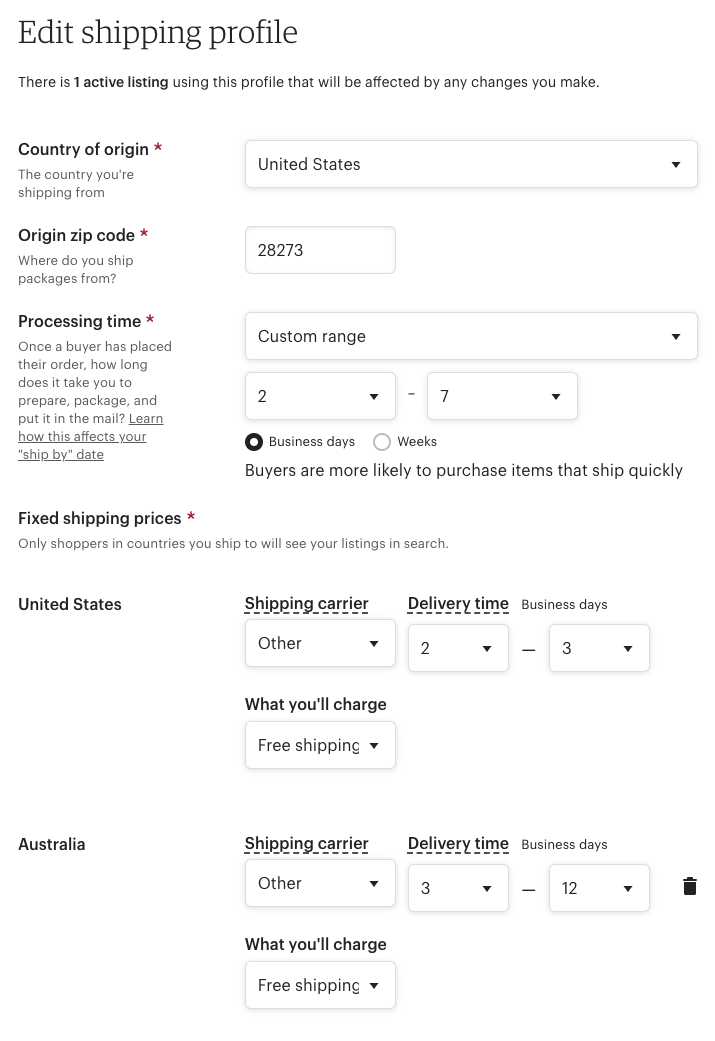Change Australia minimum delivery time of 3

pyautogui.click(x=458, y=888)
